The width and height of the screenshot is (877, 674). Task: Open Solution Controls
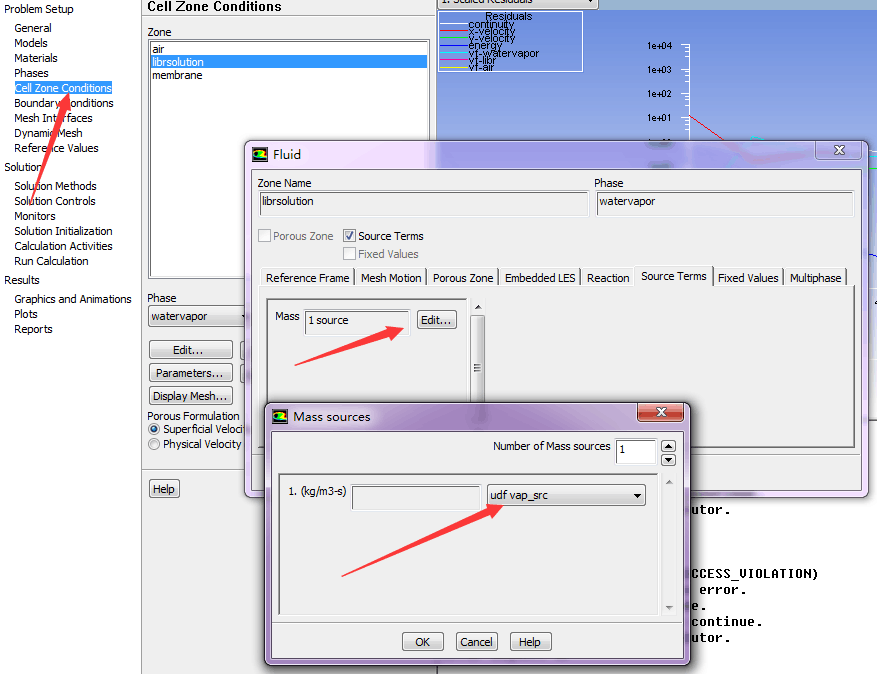pyautogui.click(x=55, y=201)
